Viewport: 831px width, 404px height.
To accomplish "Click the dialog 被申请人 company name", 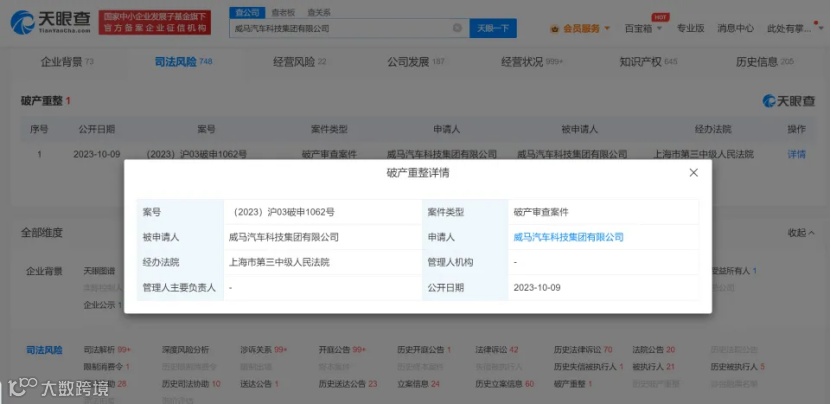I will [284, 237].
